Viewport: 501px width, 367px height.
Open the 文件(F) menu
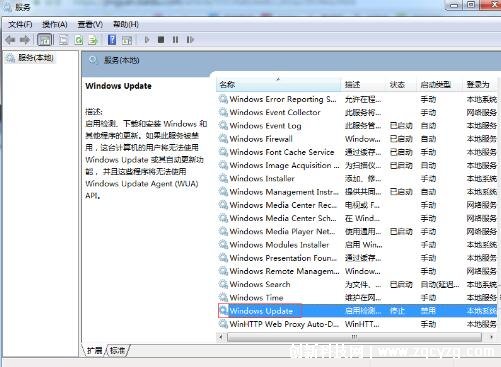tap(20, 24)
